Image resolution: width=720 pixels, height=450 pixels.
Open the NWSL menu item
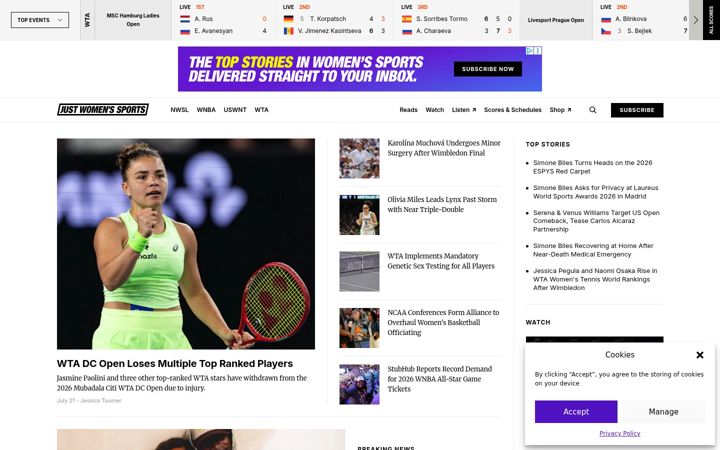180,110
